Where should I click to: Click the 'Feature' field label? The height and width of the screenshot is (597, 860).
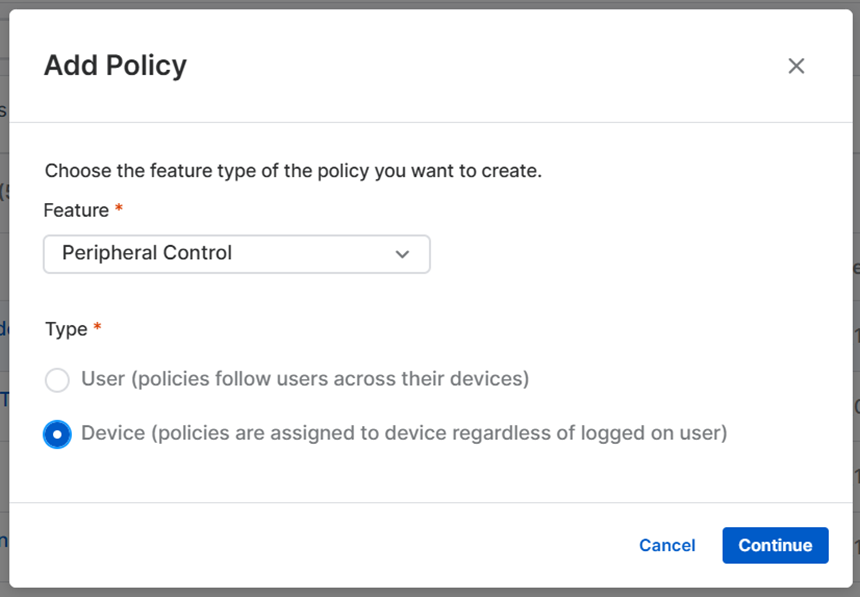[x=76, y=211]
